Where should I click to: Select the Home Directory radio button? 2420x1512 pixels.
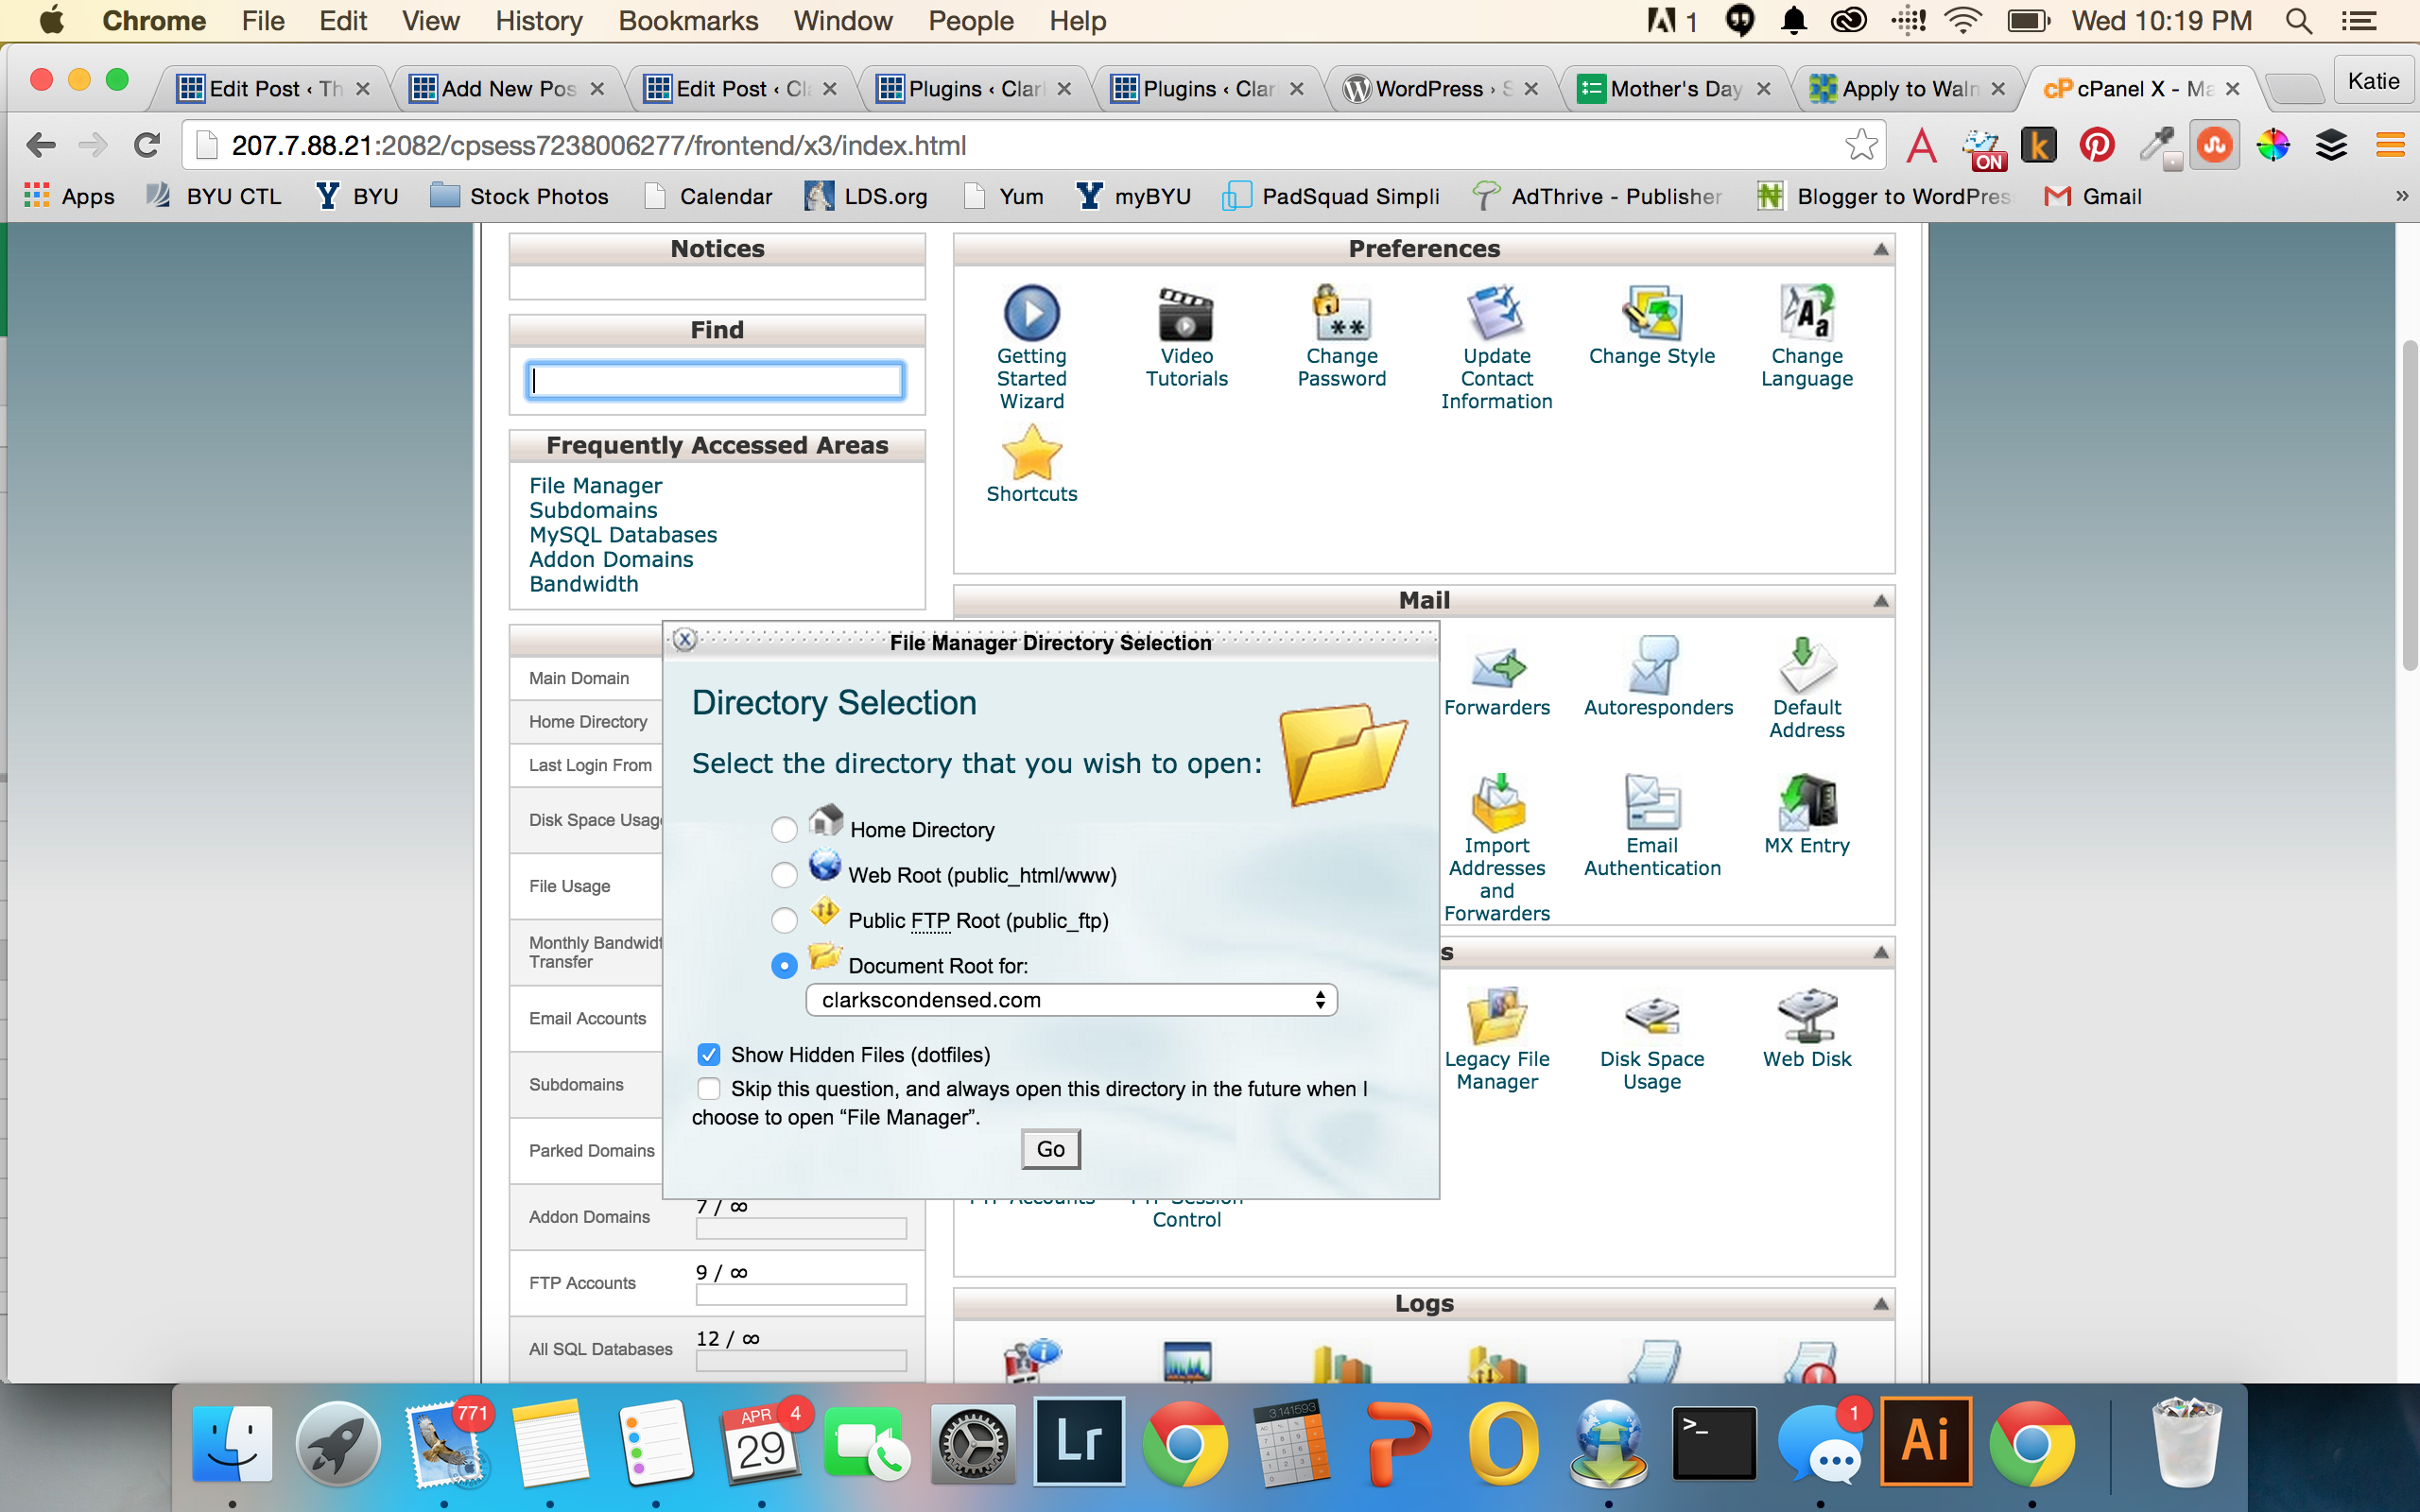click(x=784, y=830)
